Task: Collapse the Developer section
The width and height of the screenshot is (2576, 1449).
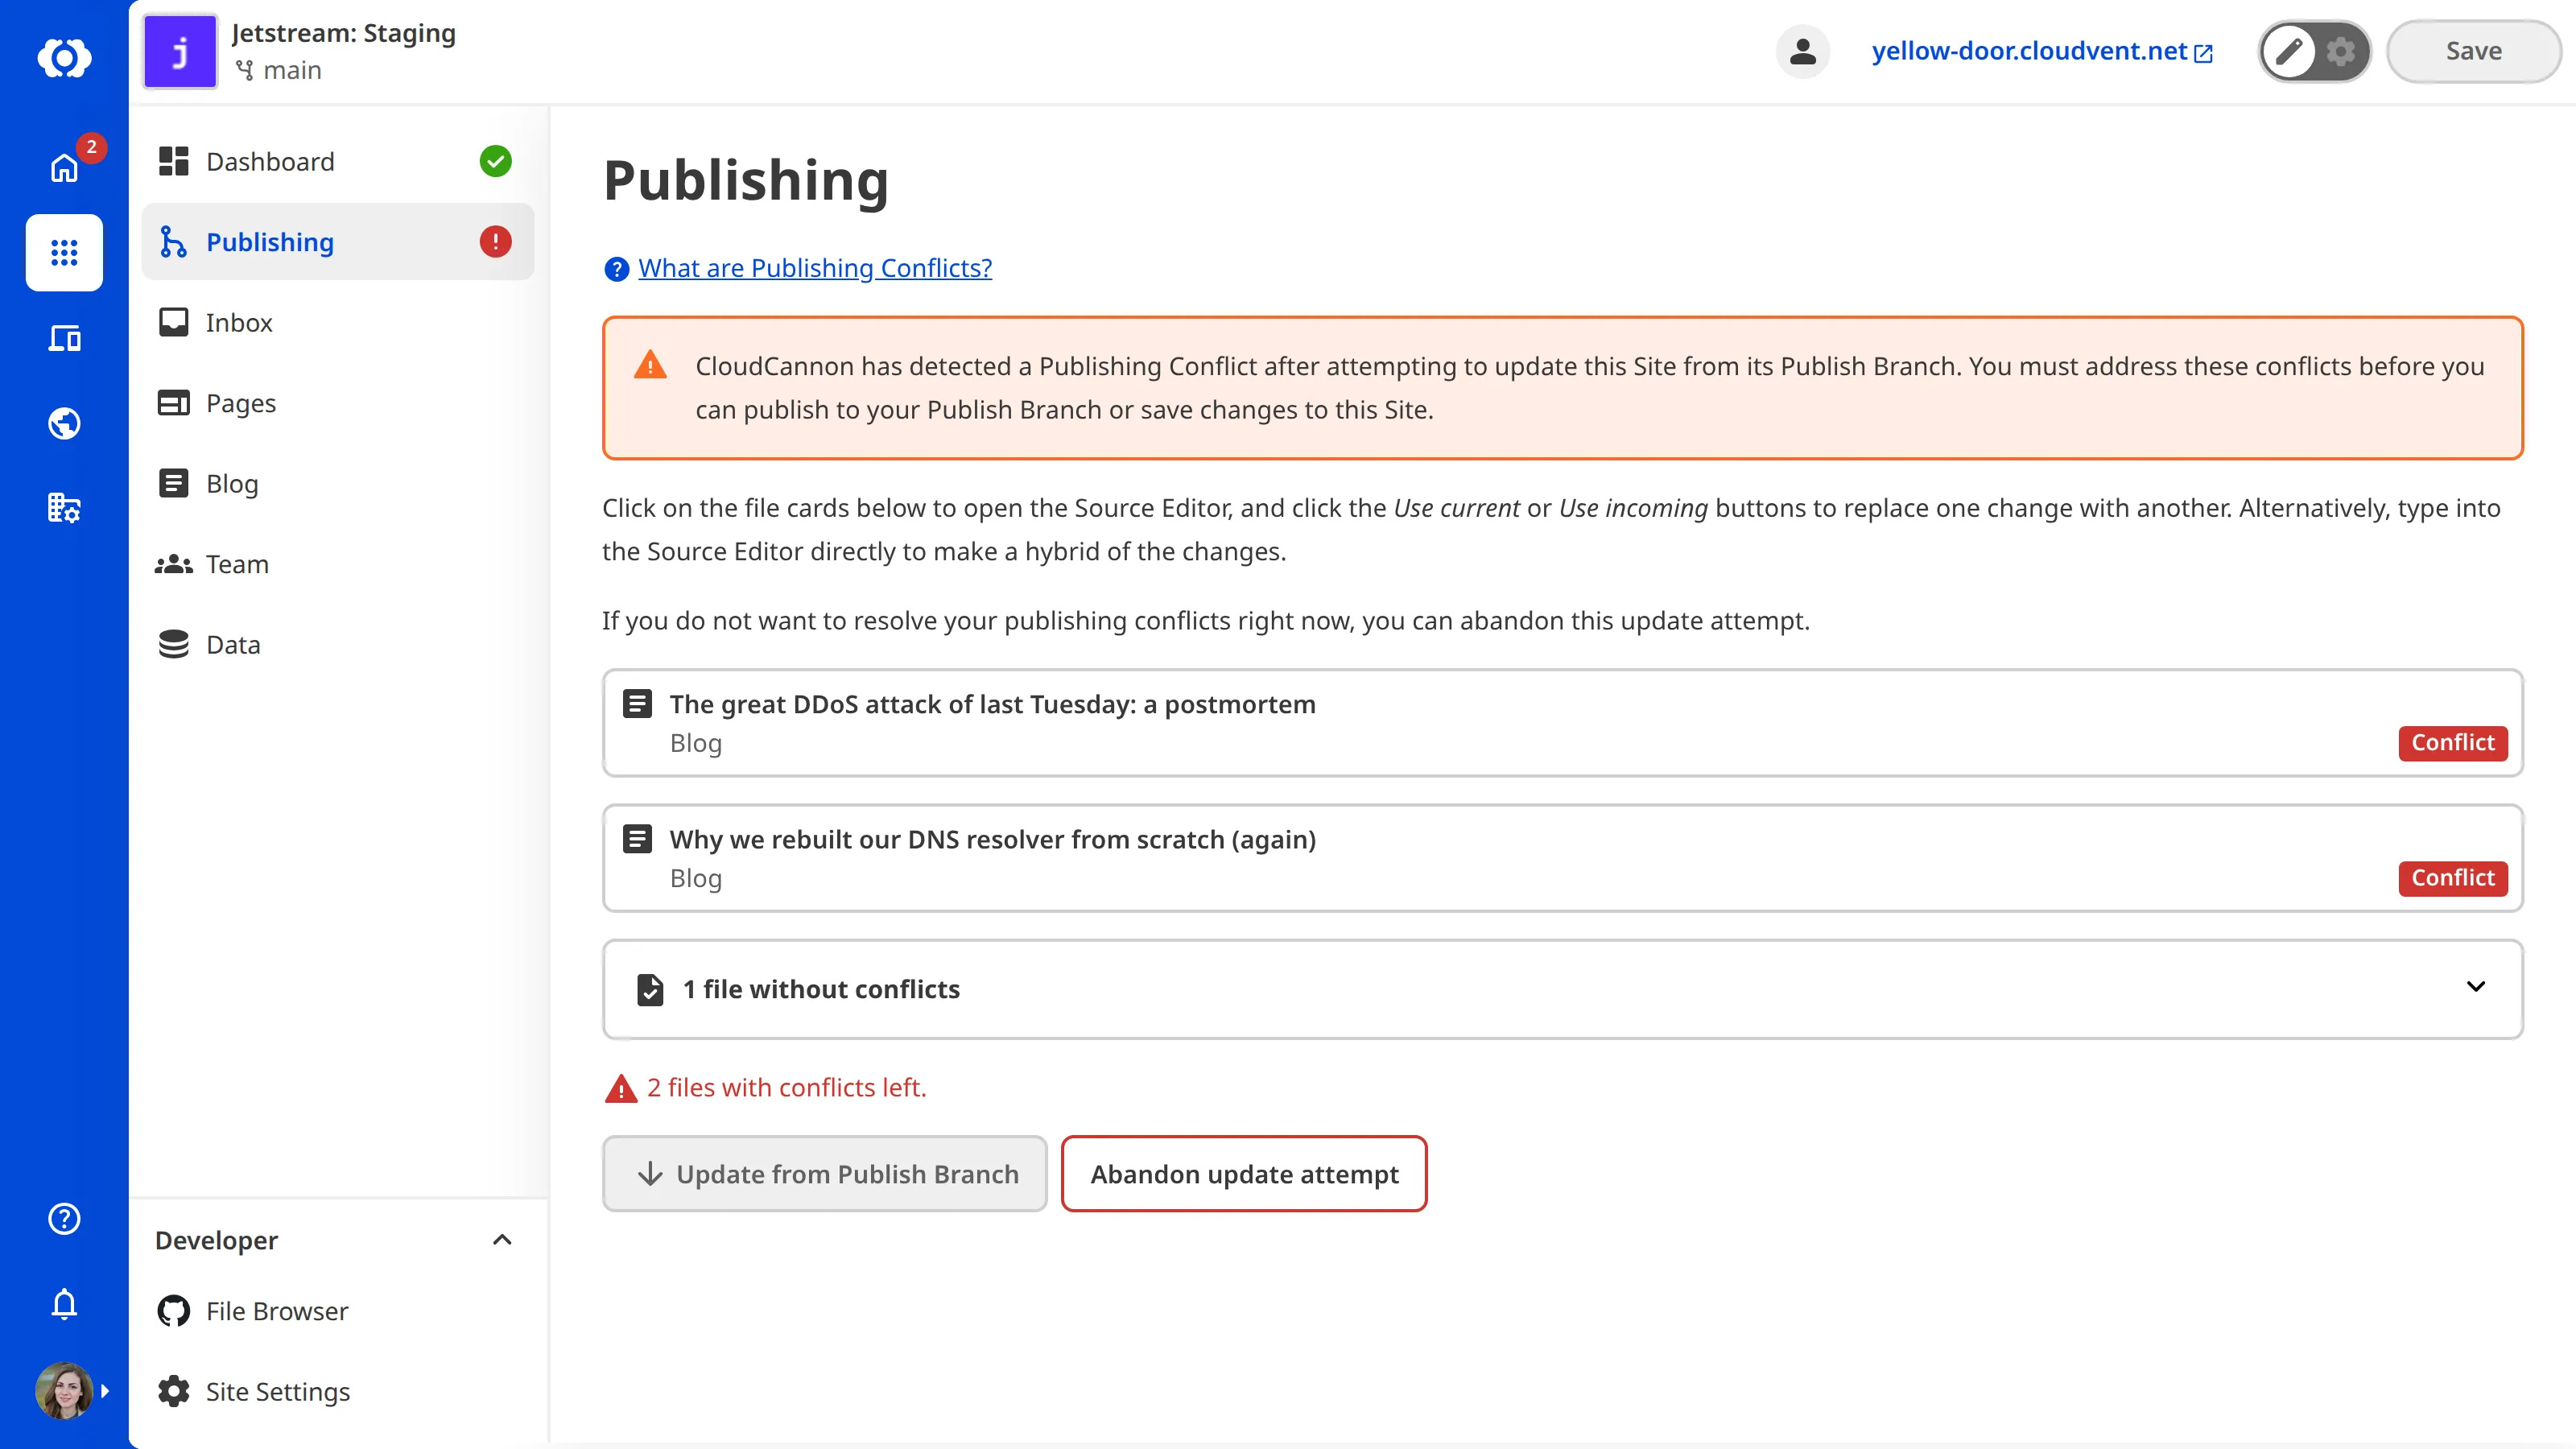Action: coord(502,1240)
